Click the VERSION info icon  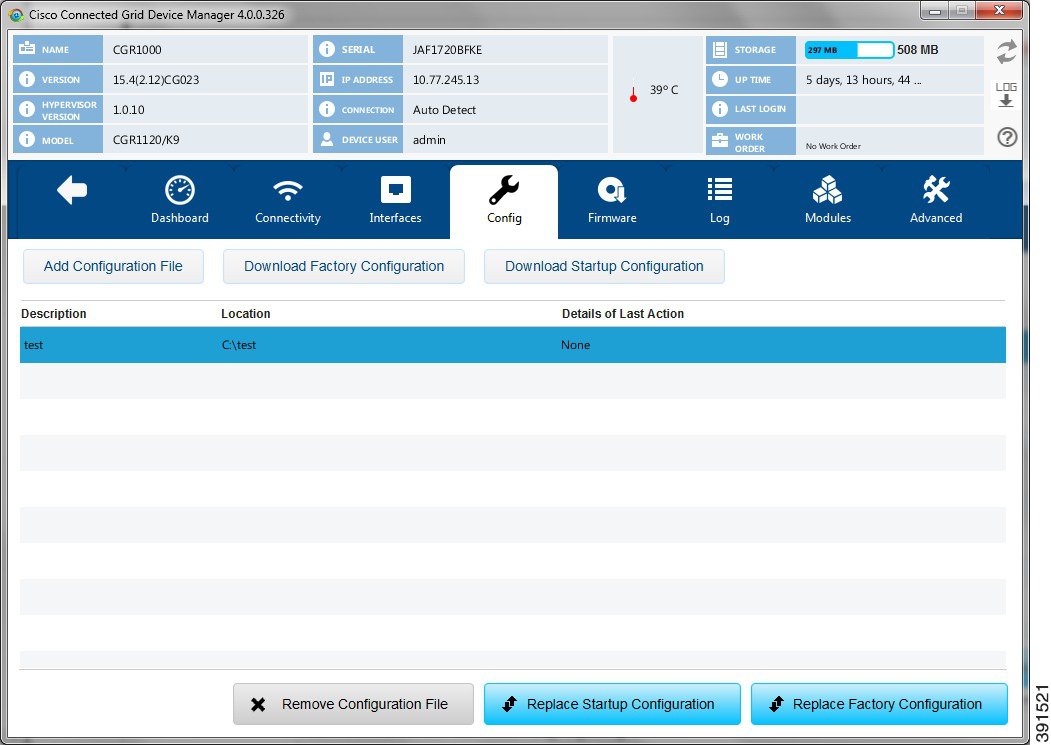click(x=27, y=79)
